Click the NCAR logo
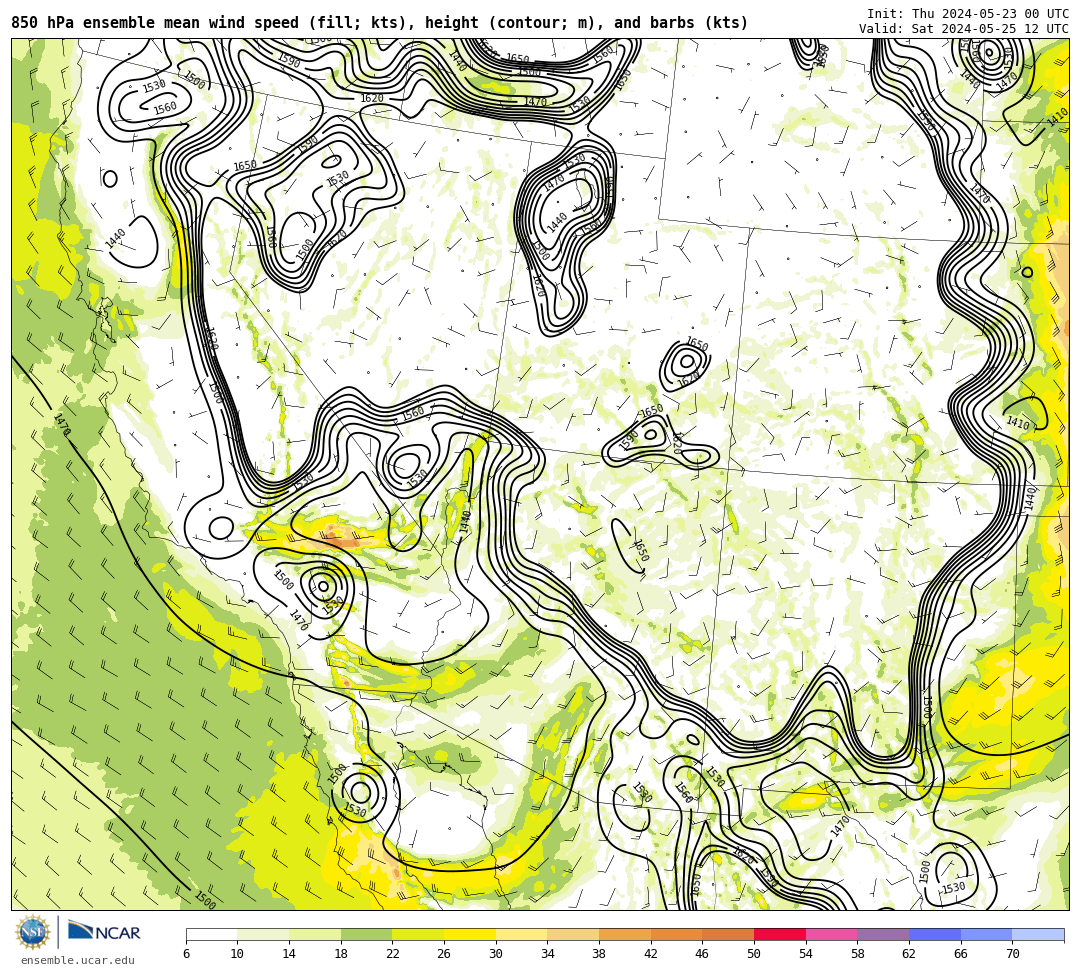Viewport: 1080px width, 973px height. point(104,932)
